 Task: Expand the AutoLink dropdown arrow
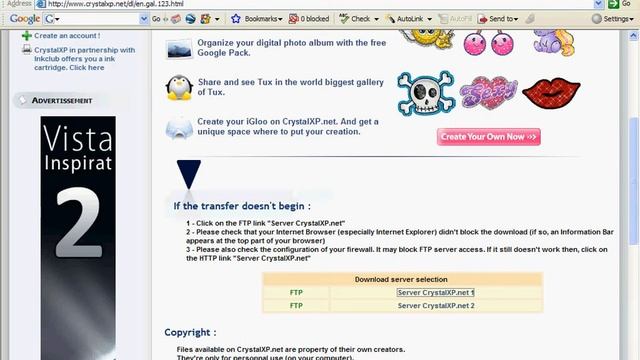tap(429, 19)
